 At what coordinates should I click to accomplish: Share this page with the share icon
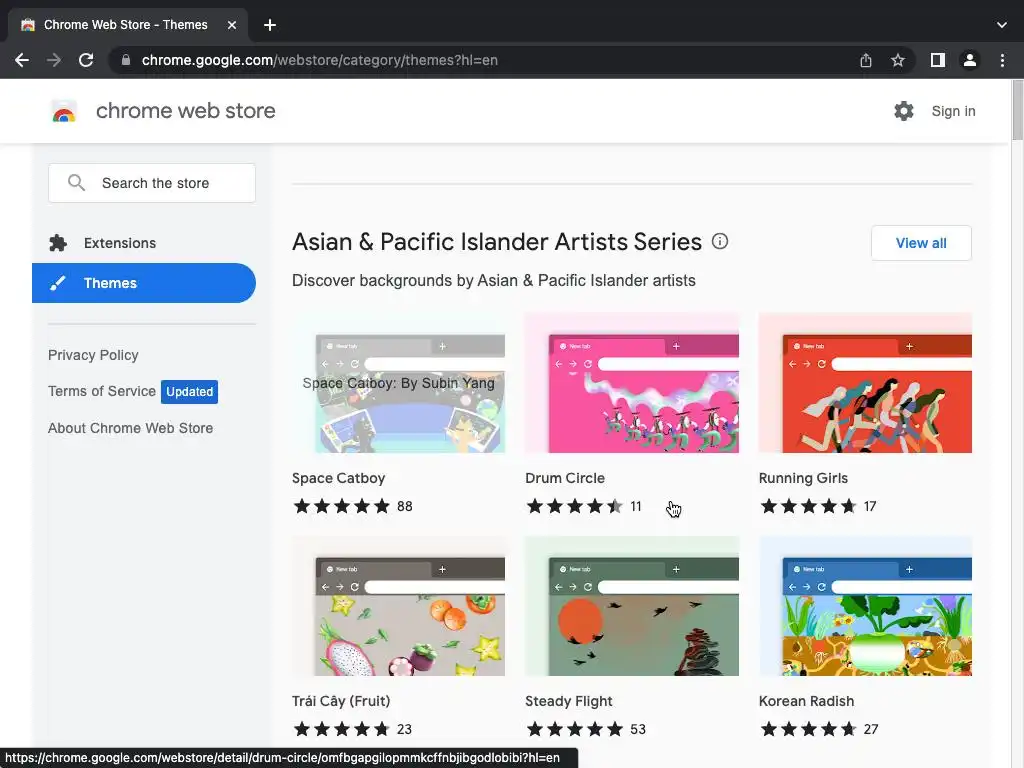pyautogui.click(x=866, y=60)
